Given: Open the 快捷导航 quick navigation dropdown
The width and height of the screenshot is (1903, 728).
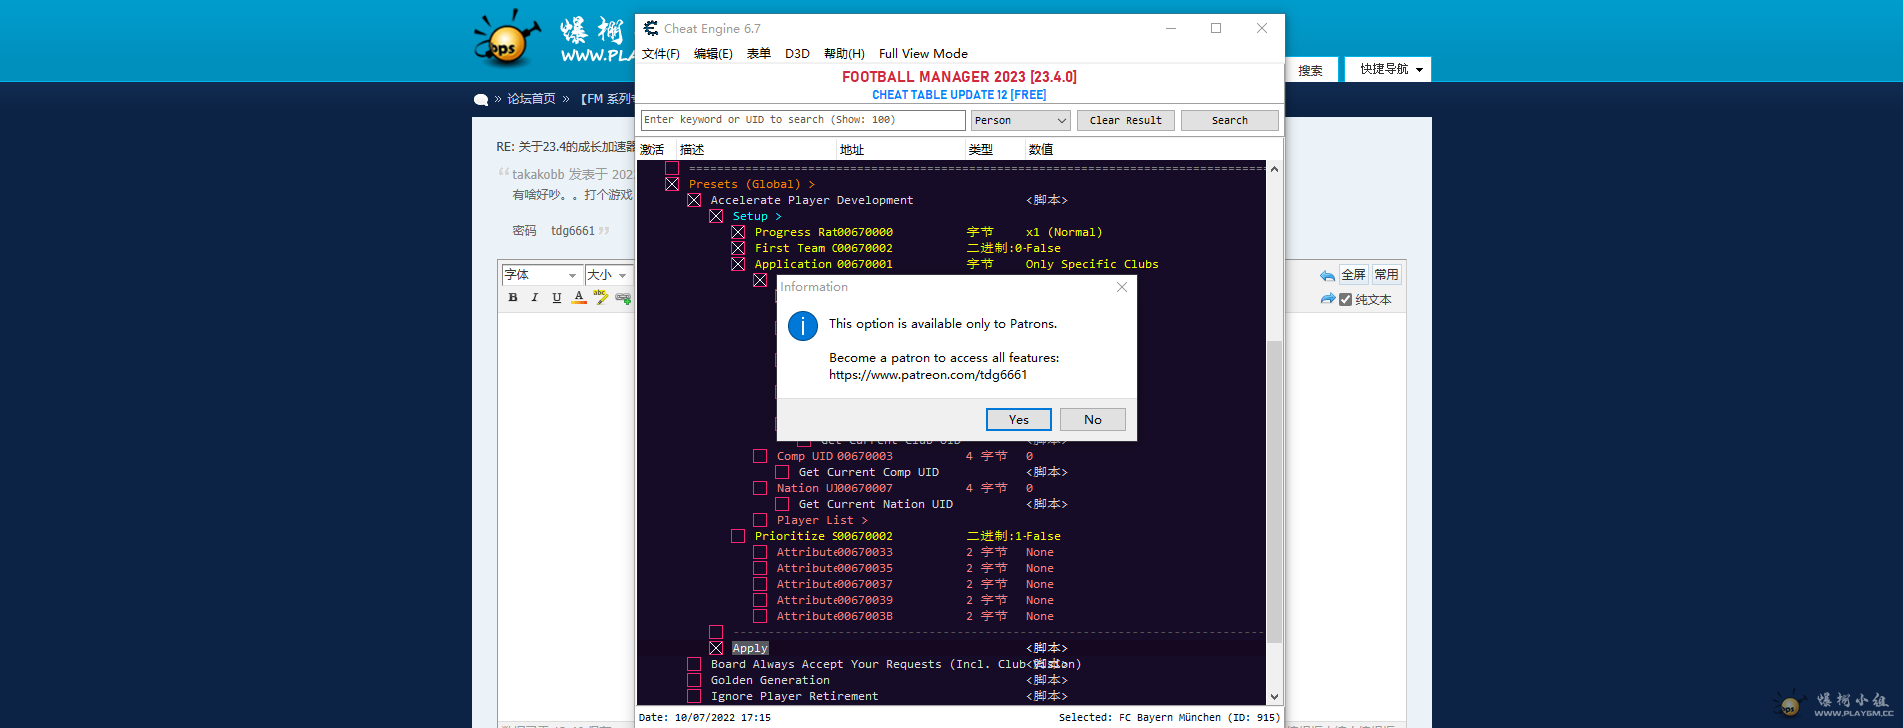Looking at the screenshot, I should coord(1388,69).
